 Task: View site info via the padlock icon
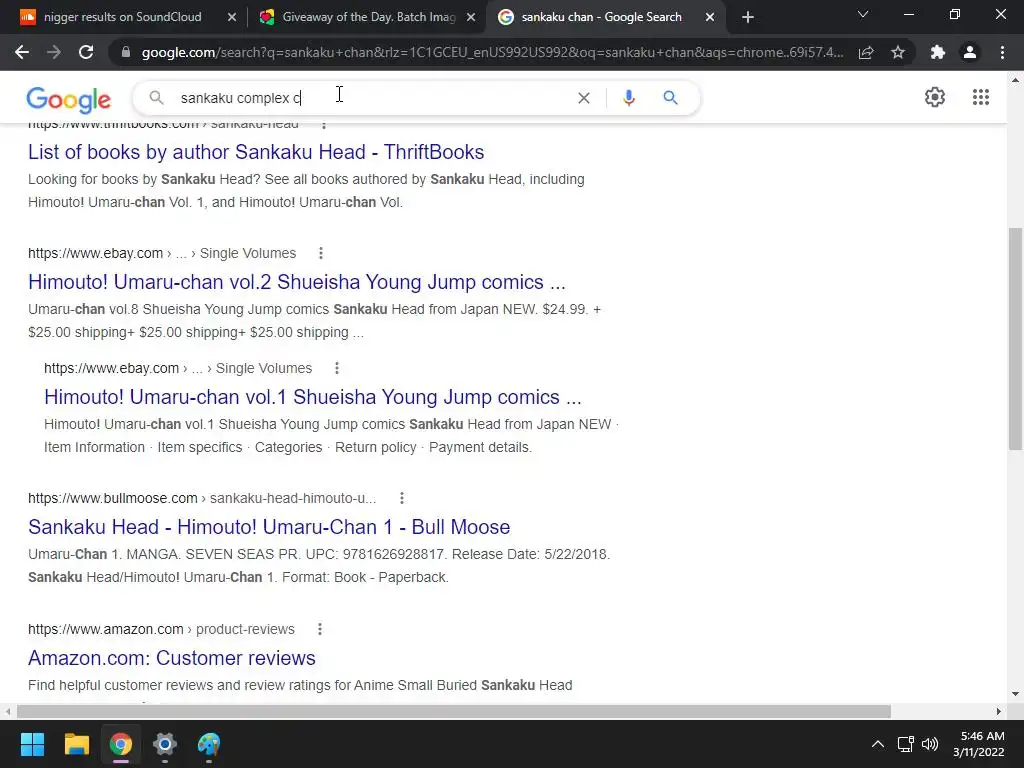[126, 52]
